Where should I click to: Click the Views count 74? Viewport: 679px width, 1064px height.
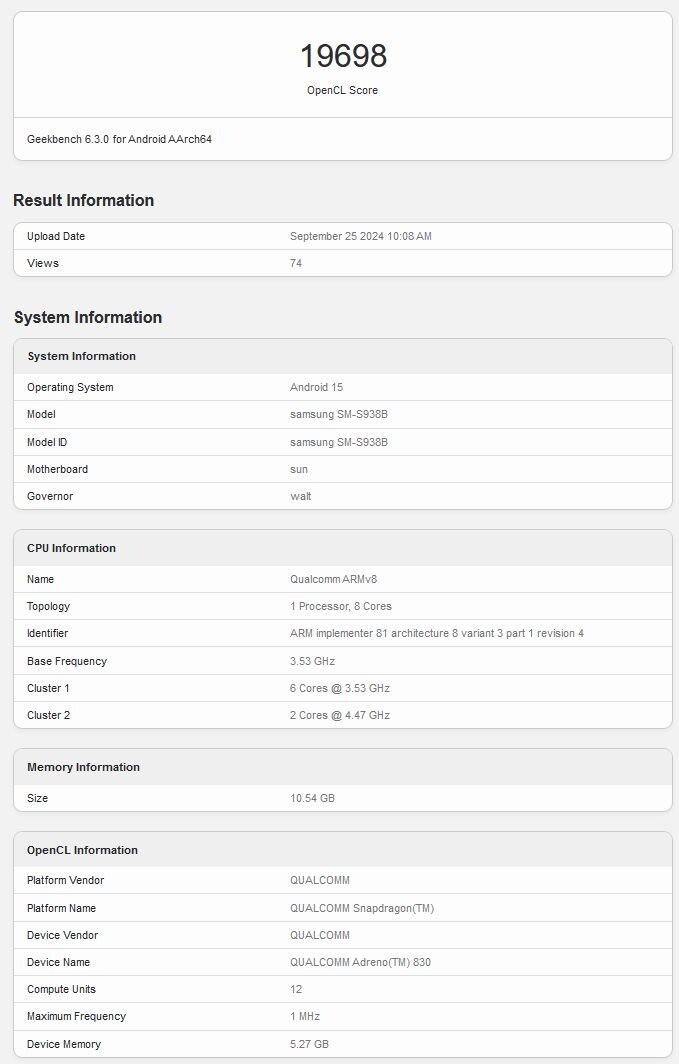tap(296, 263)
